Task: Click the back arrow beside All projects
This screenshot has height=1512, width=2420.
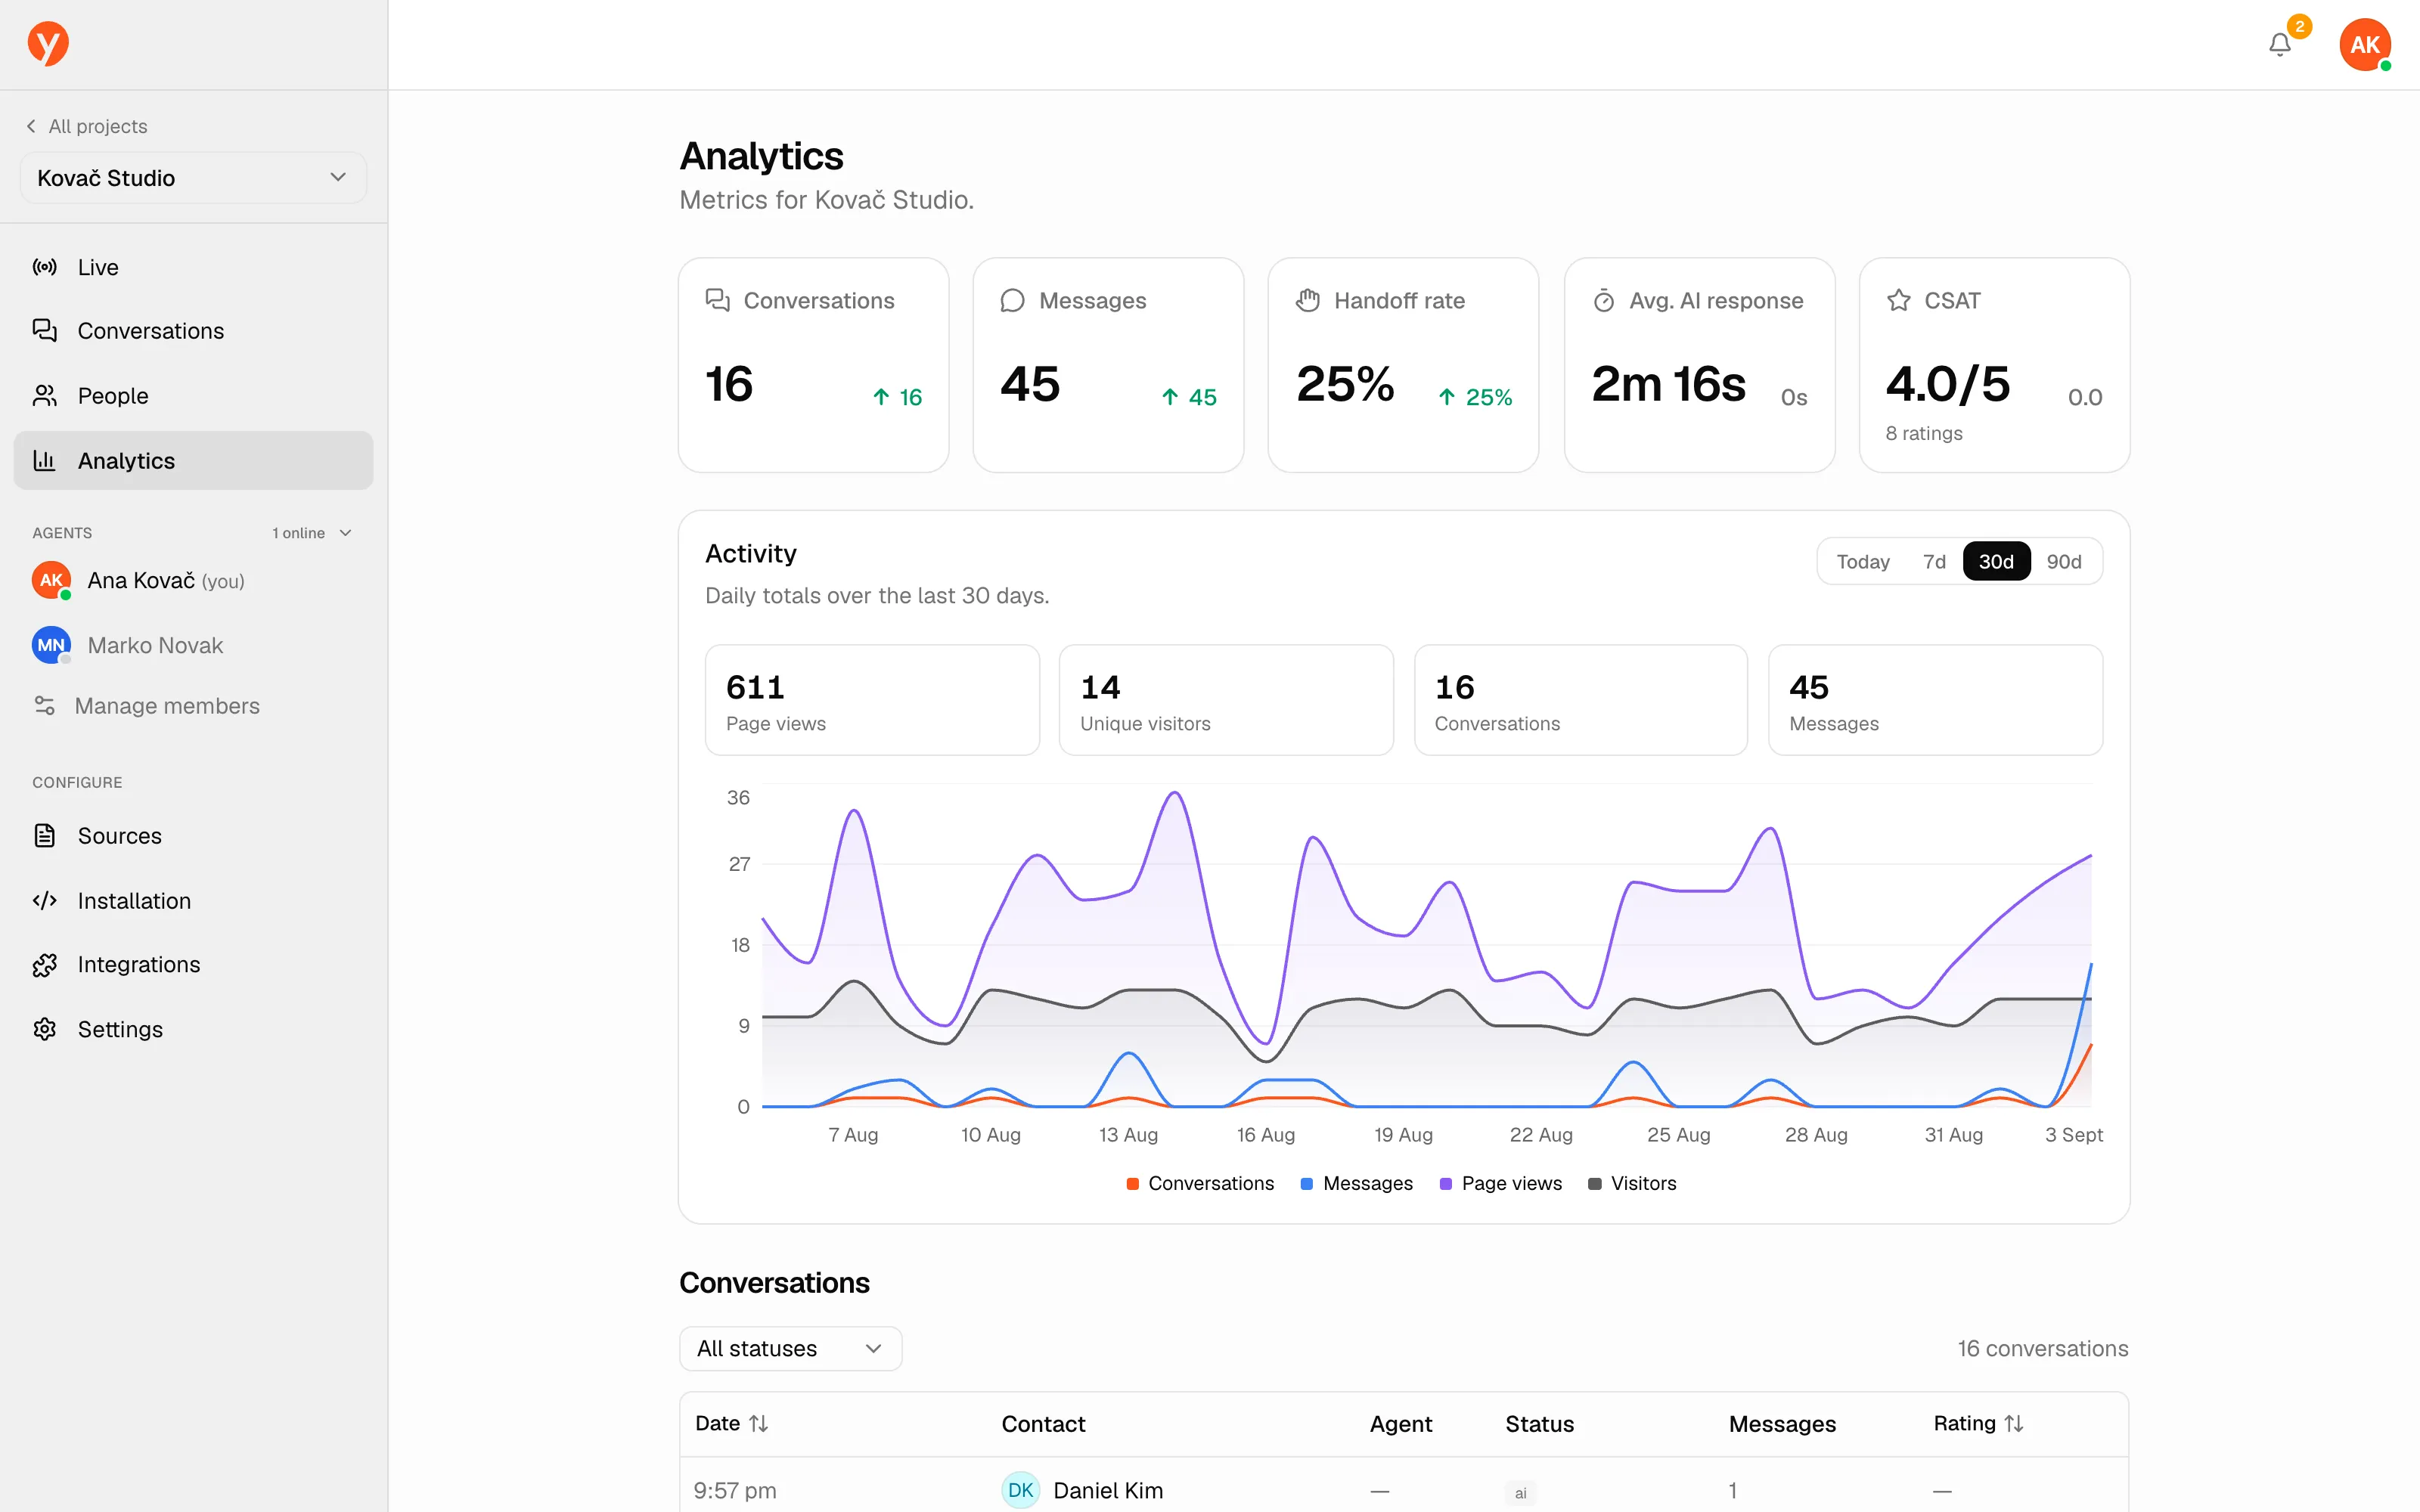Action: [x=31, y=126]
